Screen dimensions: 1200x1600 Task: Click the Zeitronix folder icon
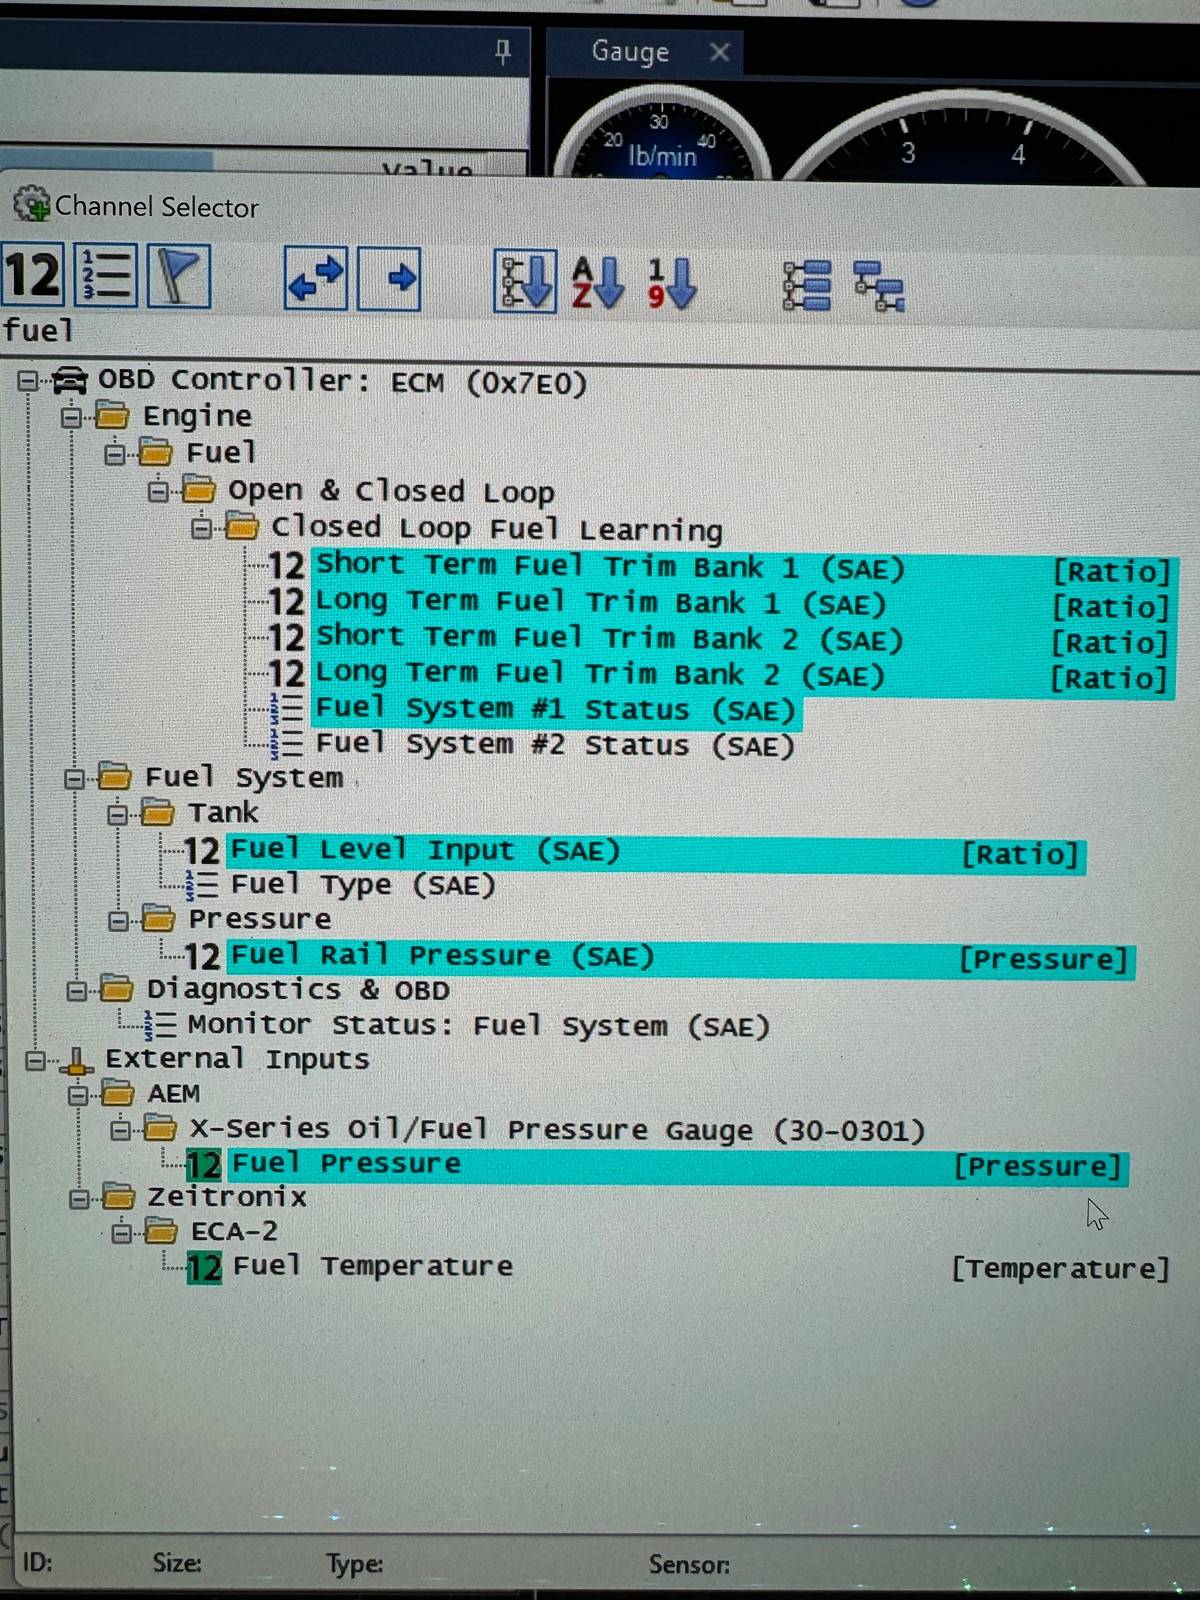pyautogui.click(x=118, y=1196)
